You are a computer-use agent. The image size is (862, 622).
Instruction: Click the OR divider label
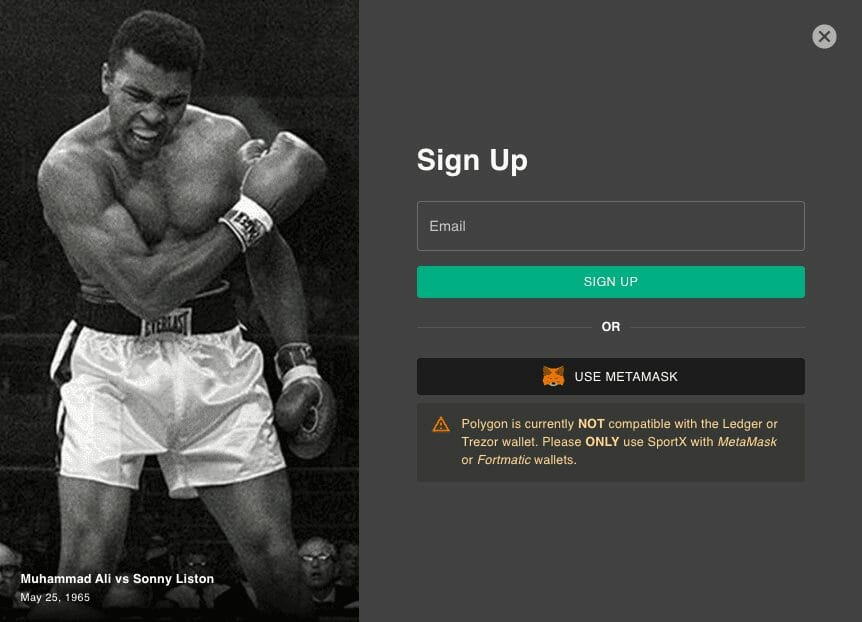click(611, 327)
